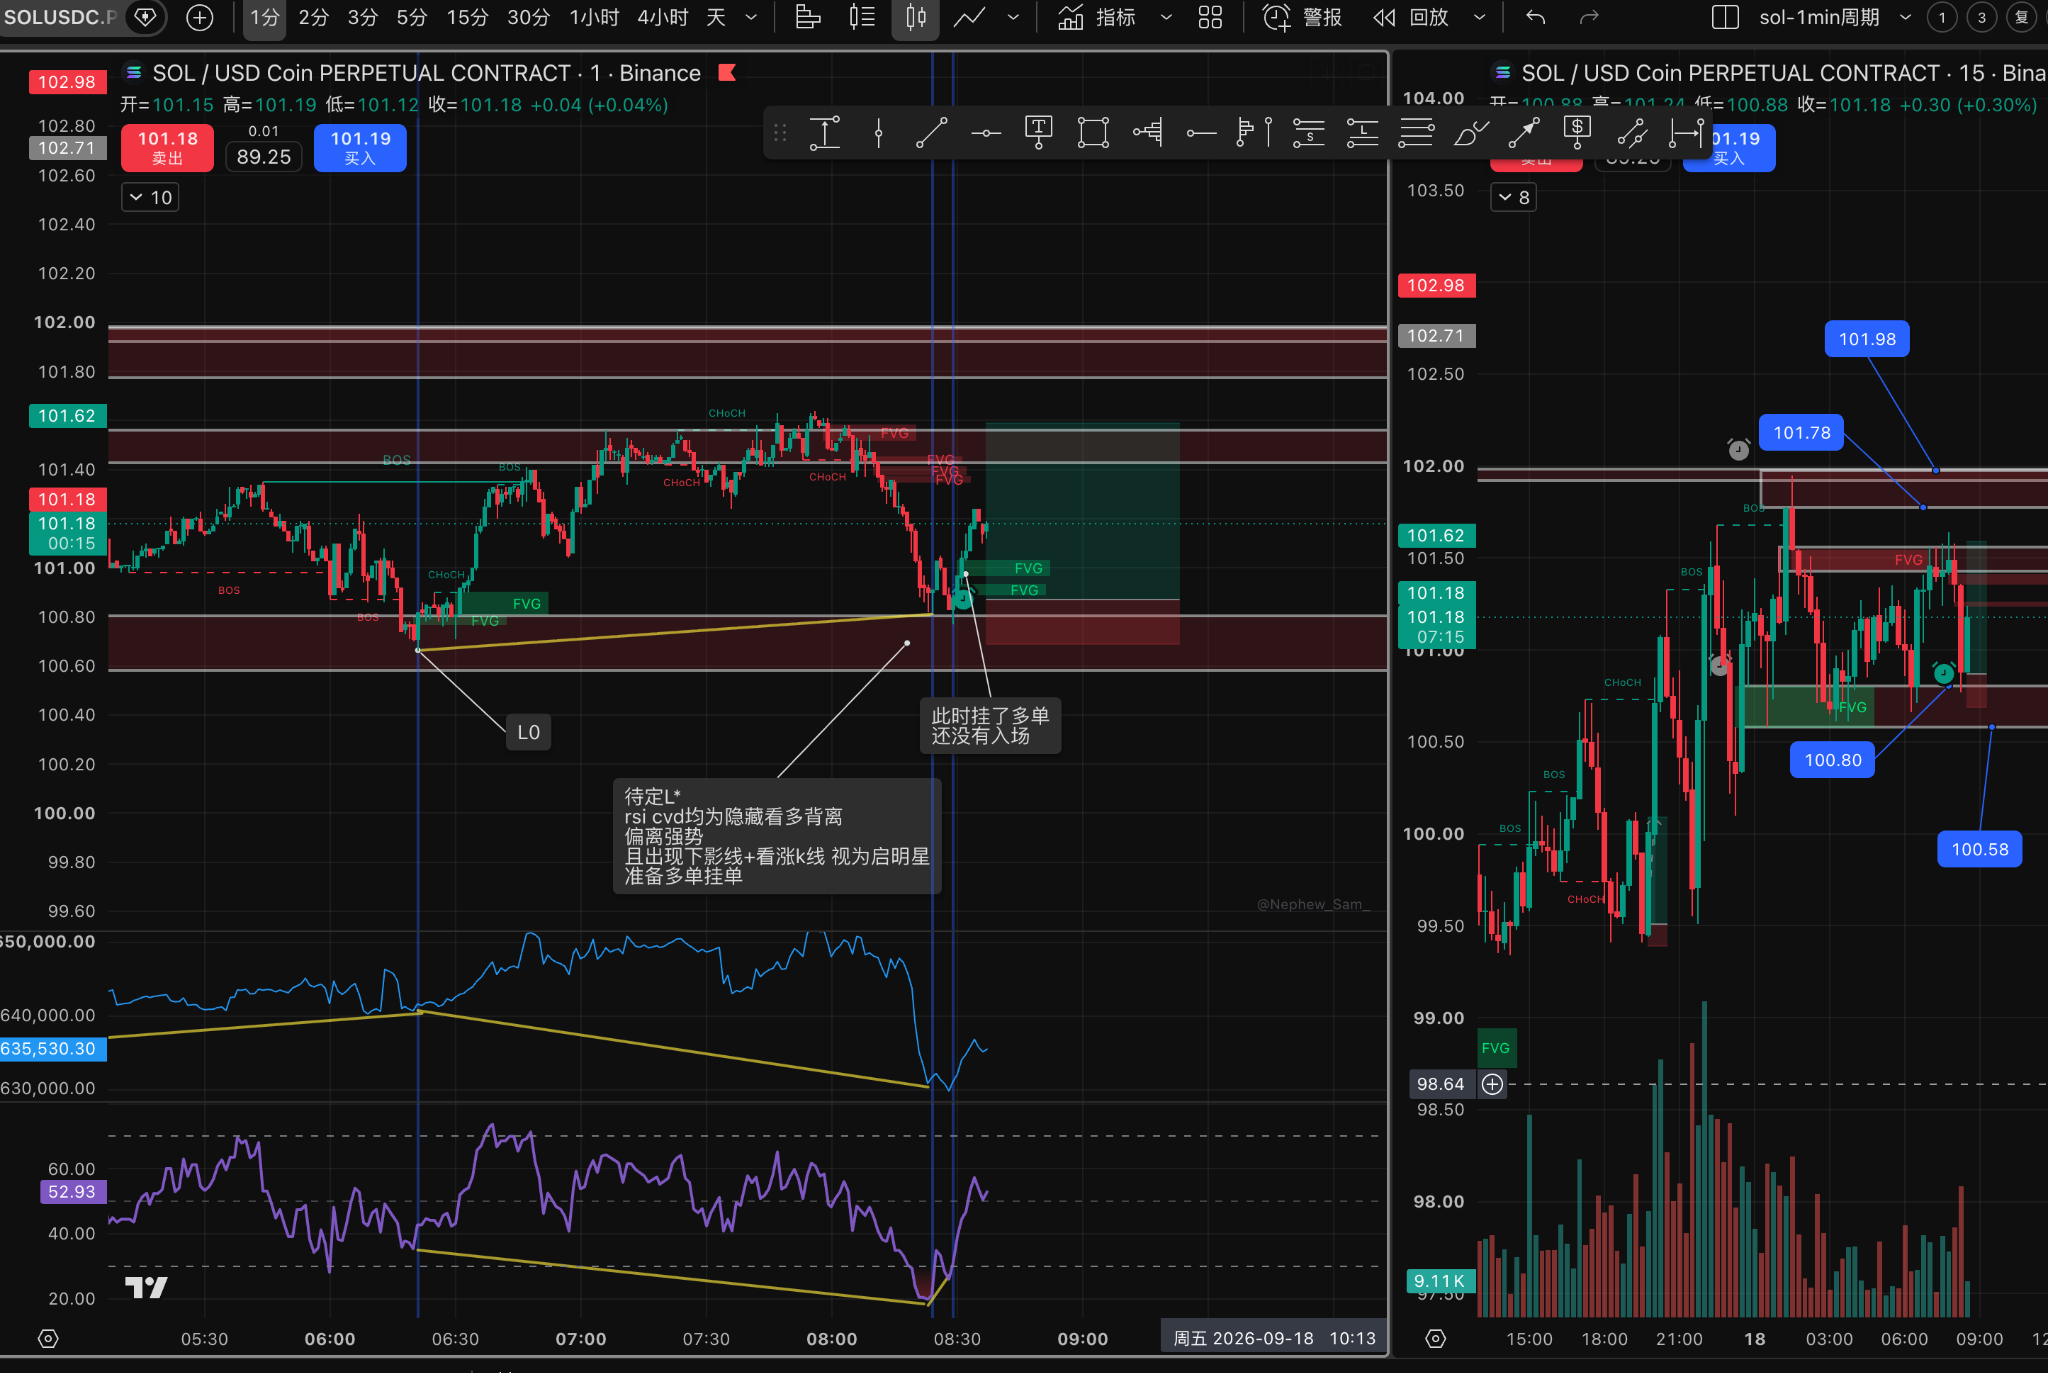The width and height of the screenshot is (2048, 1373).
Task: Click the blue 101.19 buy button
Action: coord(360,147)
